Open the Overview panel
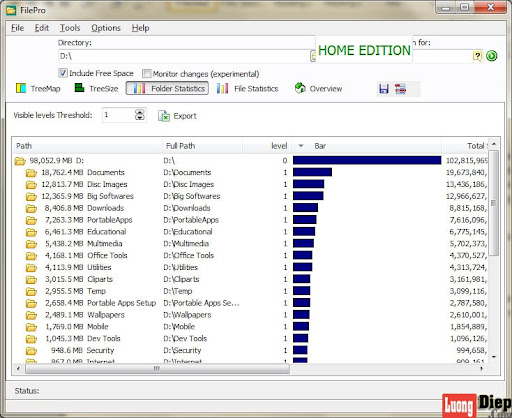 pyautogui.click(x=318, y=88)
